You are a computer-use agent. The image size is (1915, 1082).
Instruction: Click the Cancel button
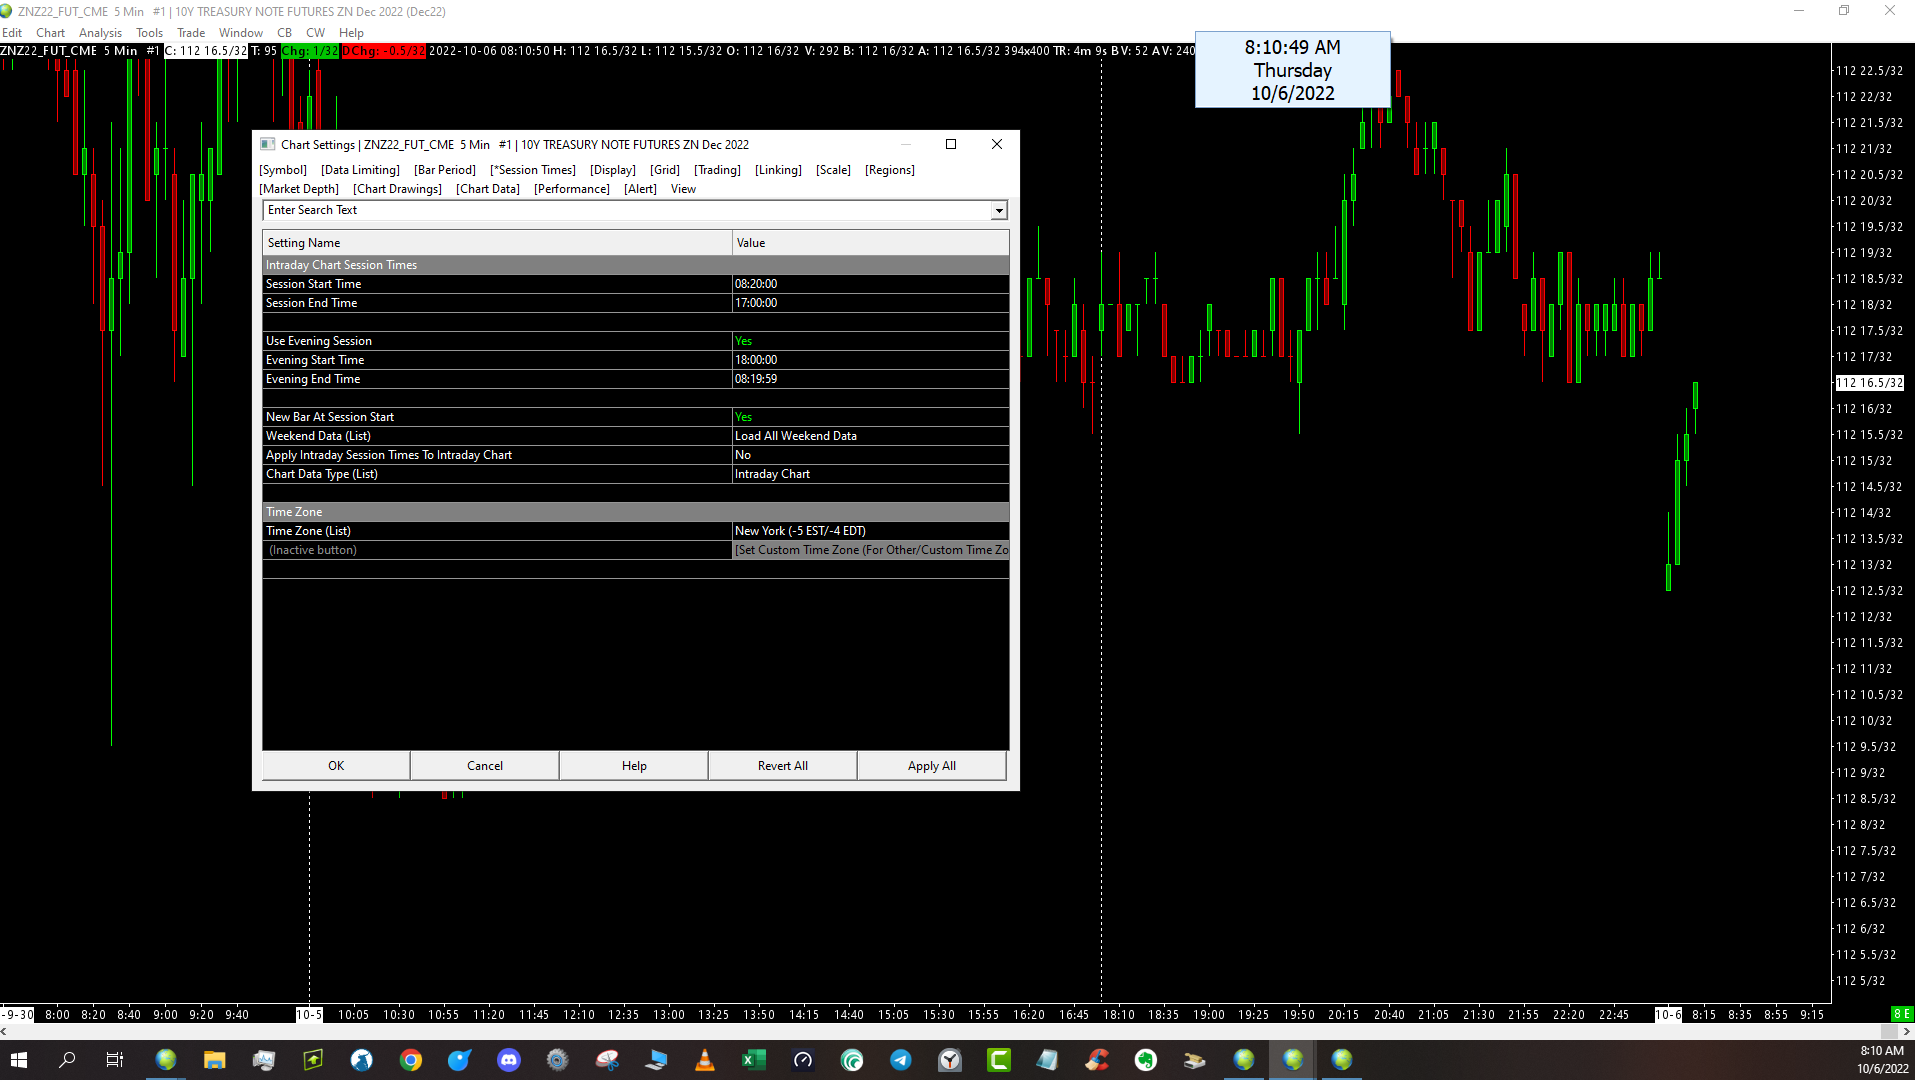485,766
